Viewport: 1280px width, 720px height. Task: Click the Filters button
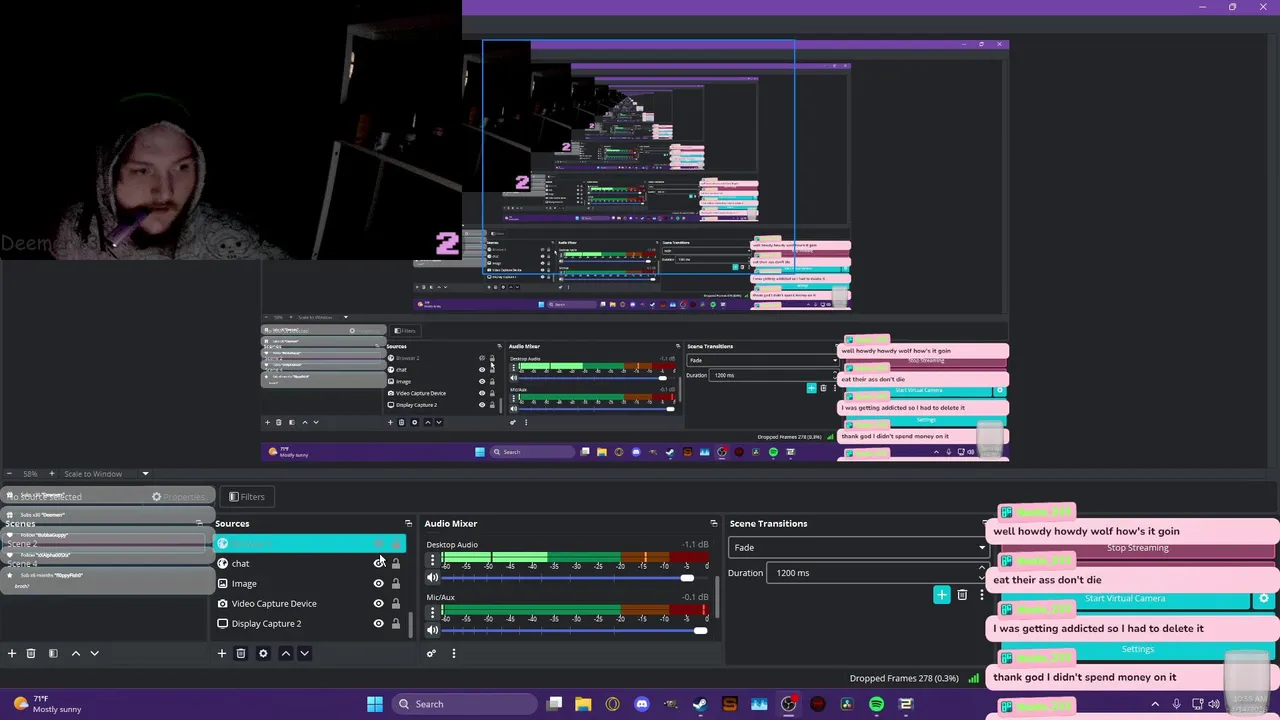(x=247, y=496)
